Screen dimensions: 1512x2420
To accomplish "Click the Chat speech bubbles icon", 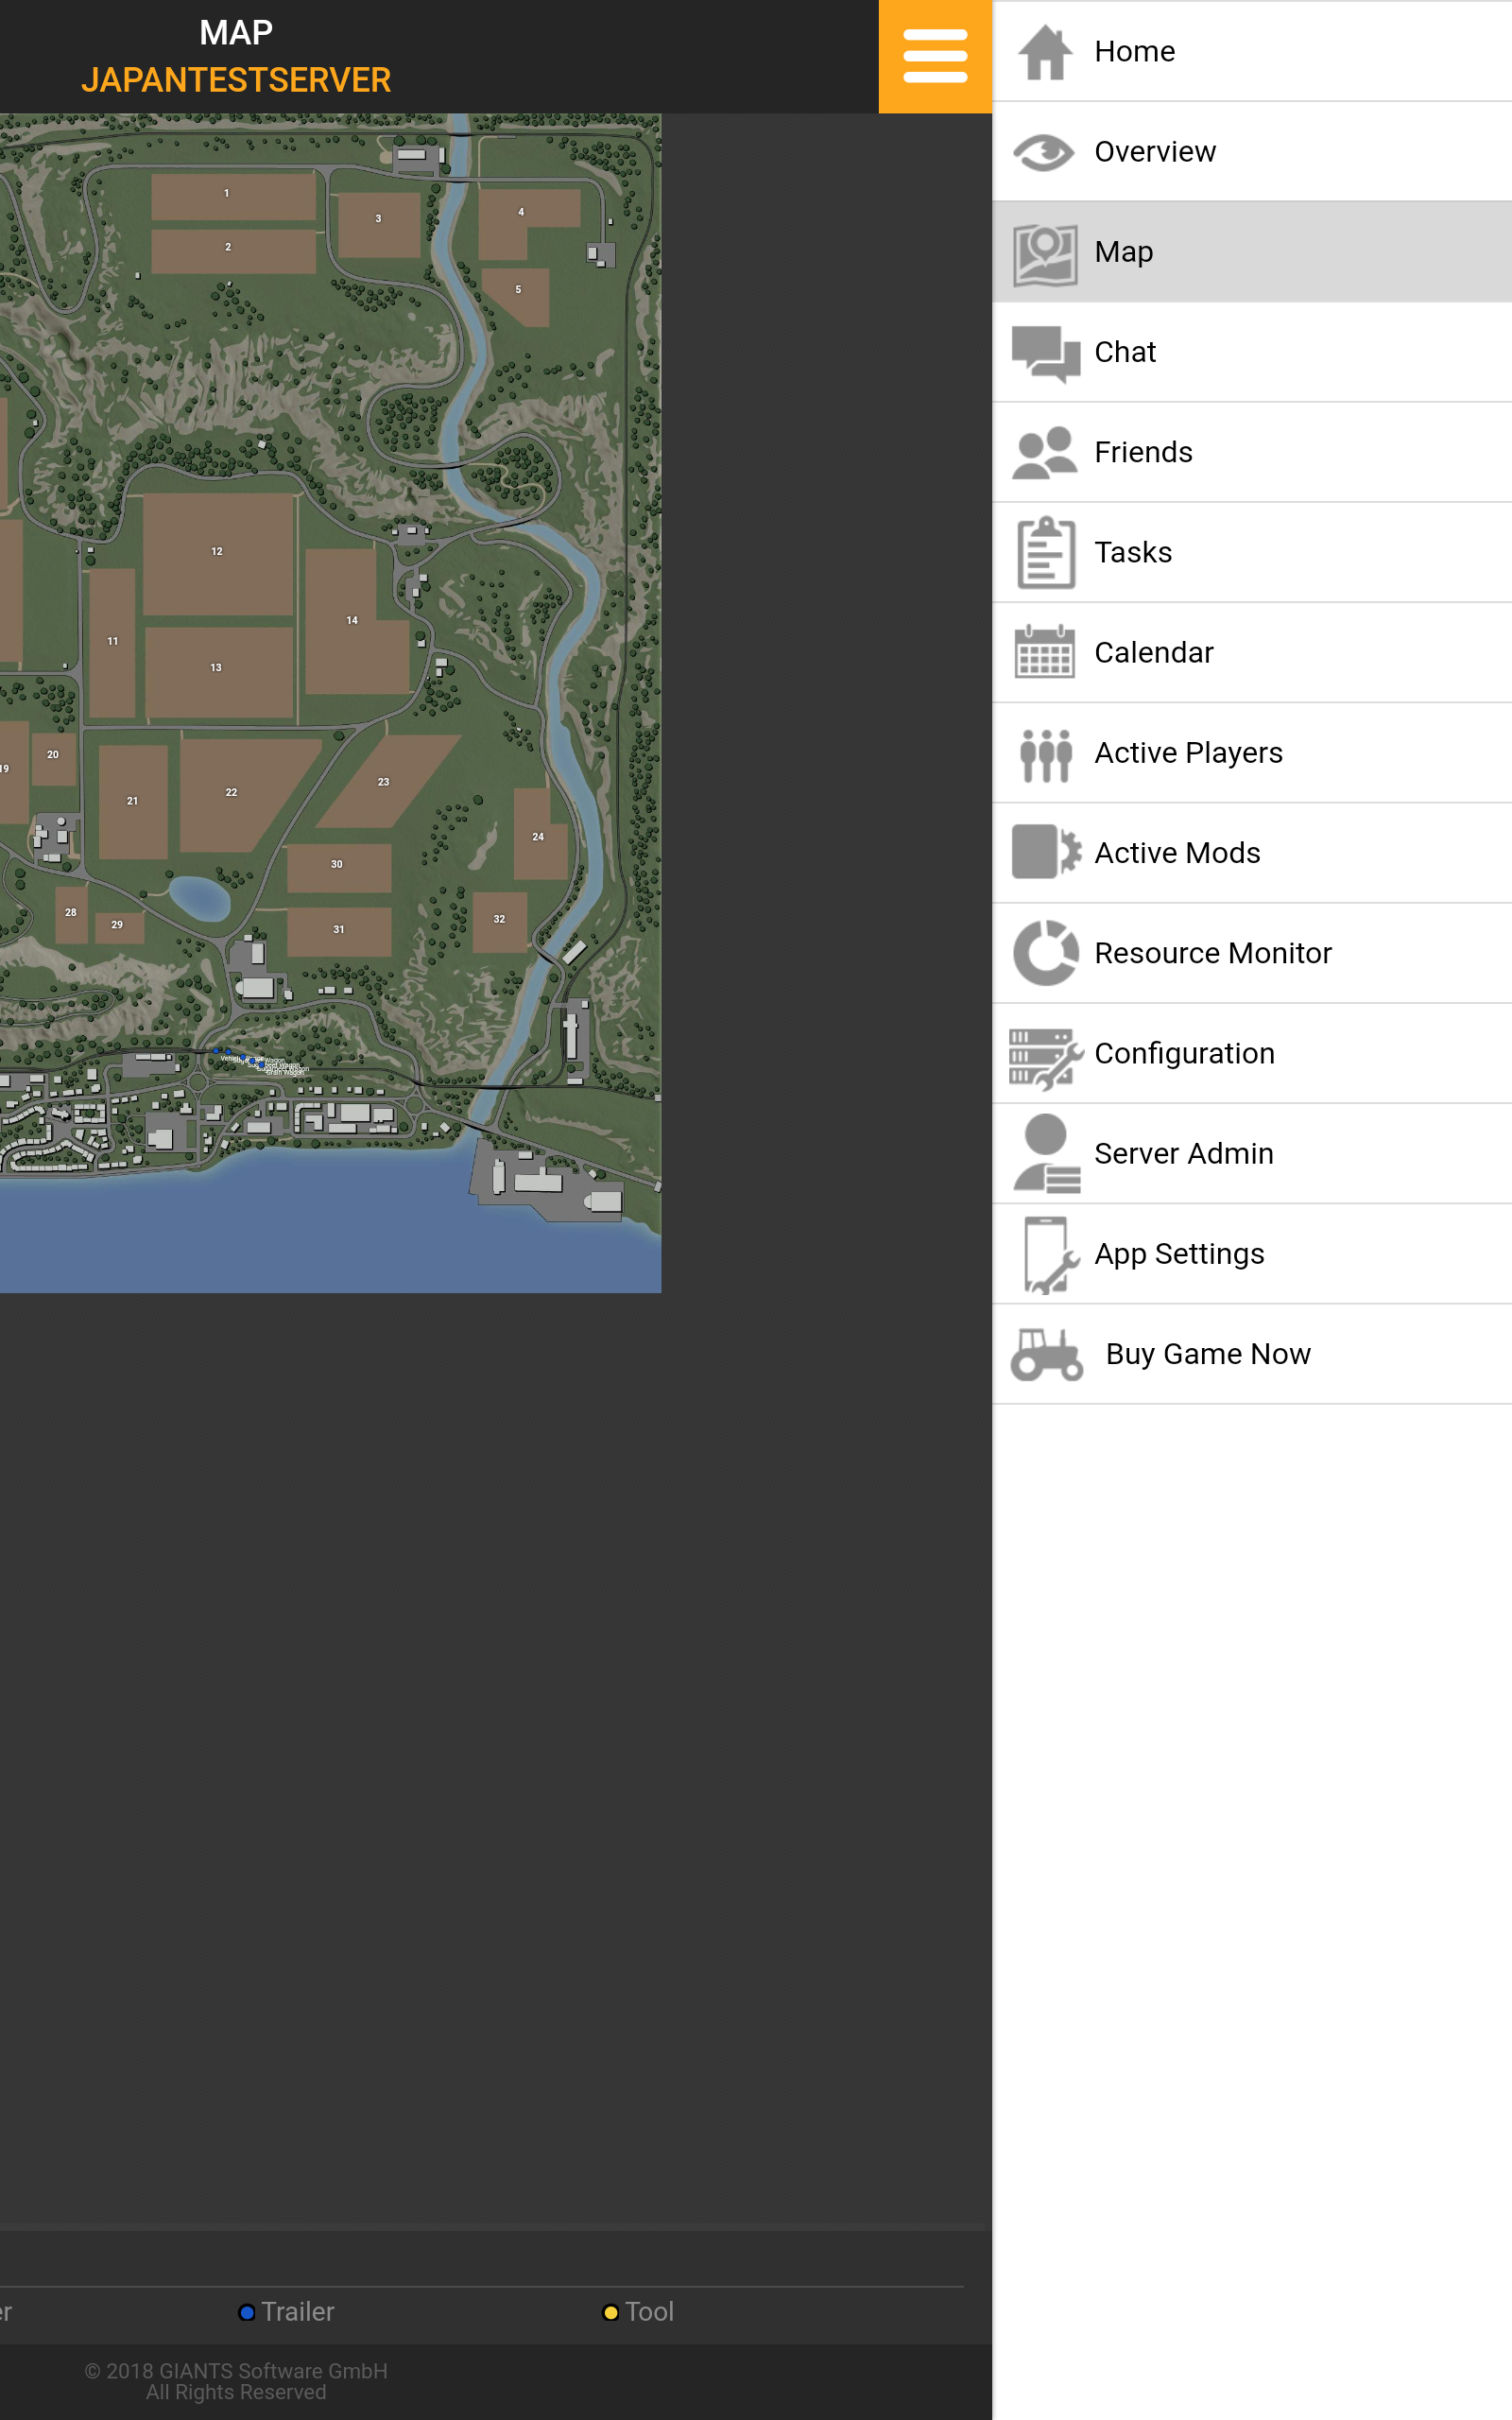I will click(x=1044, y=353).
